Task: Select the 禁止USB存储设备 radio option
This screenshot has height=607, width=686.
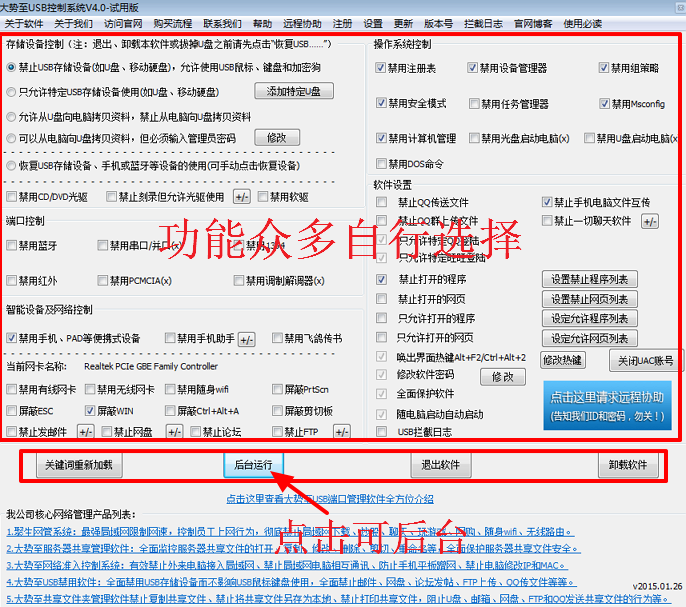Action: tap(11, 68)
